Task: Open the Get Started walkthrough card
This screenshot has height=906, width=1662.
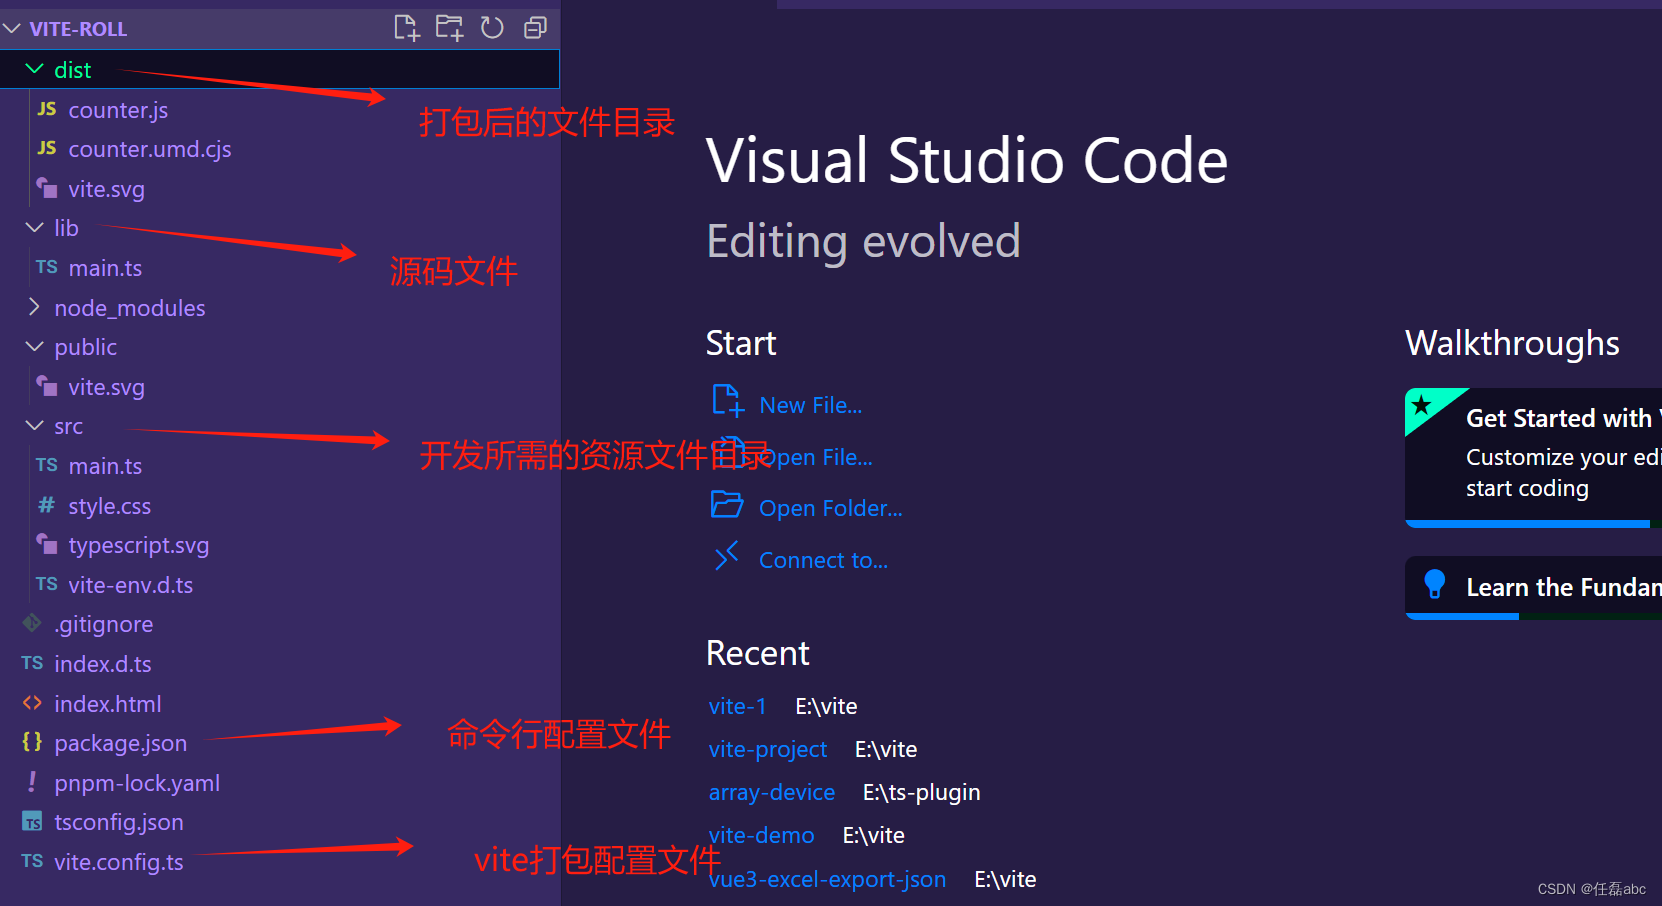Action: pyautogui.click(x=1533, y=457)
